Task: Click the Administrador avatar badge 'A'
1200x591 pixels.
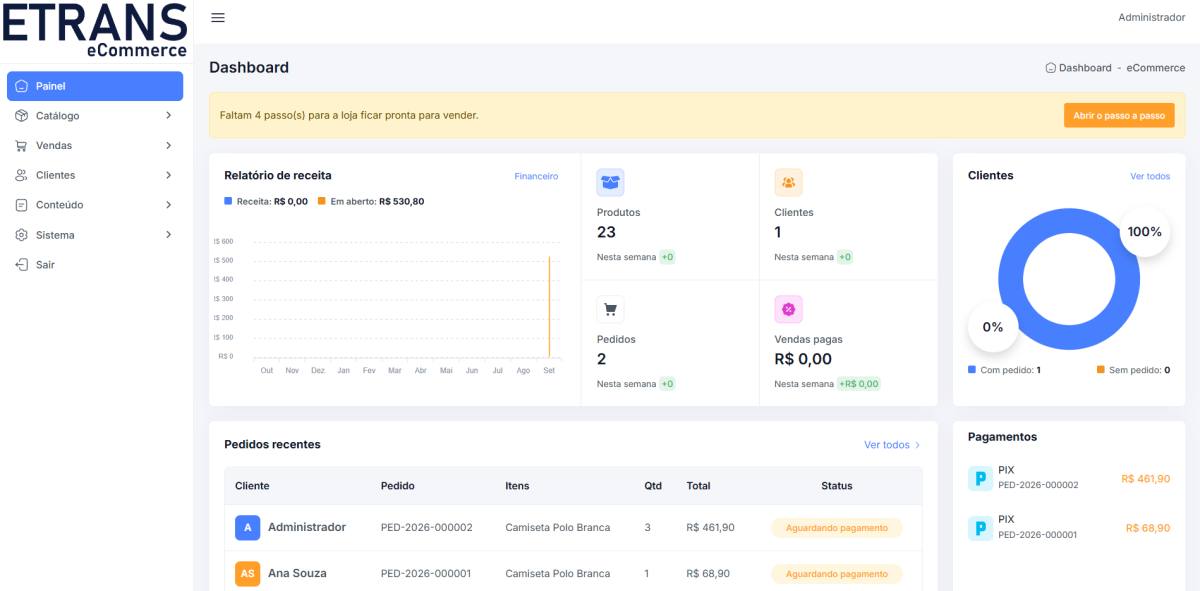Action: [x=248, y=528]
